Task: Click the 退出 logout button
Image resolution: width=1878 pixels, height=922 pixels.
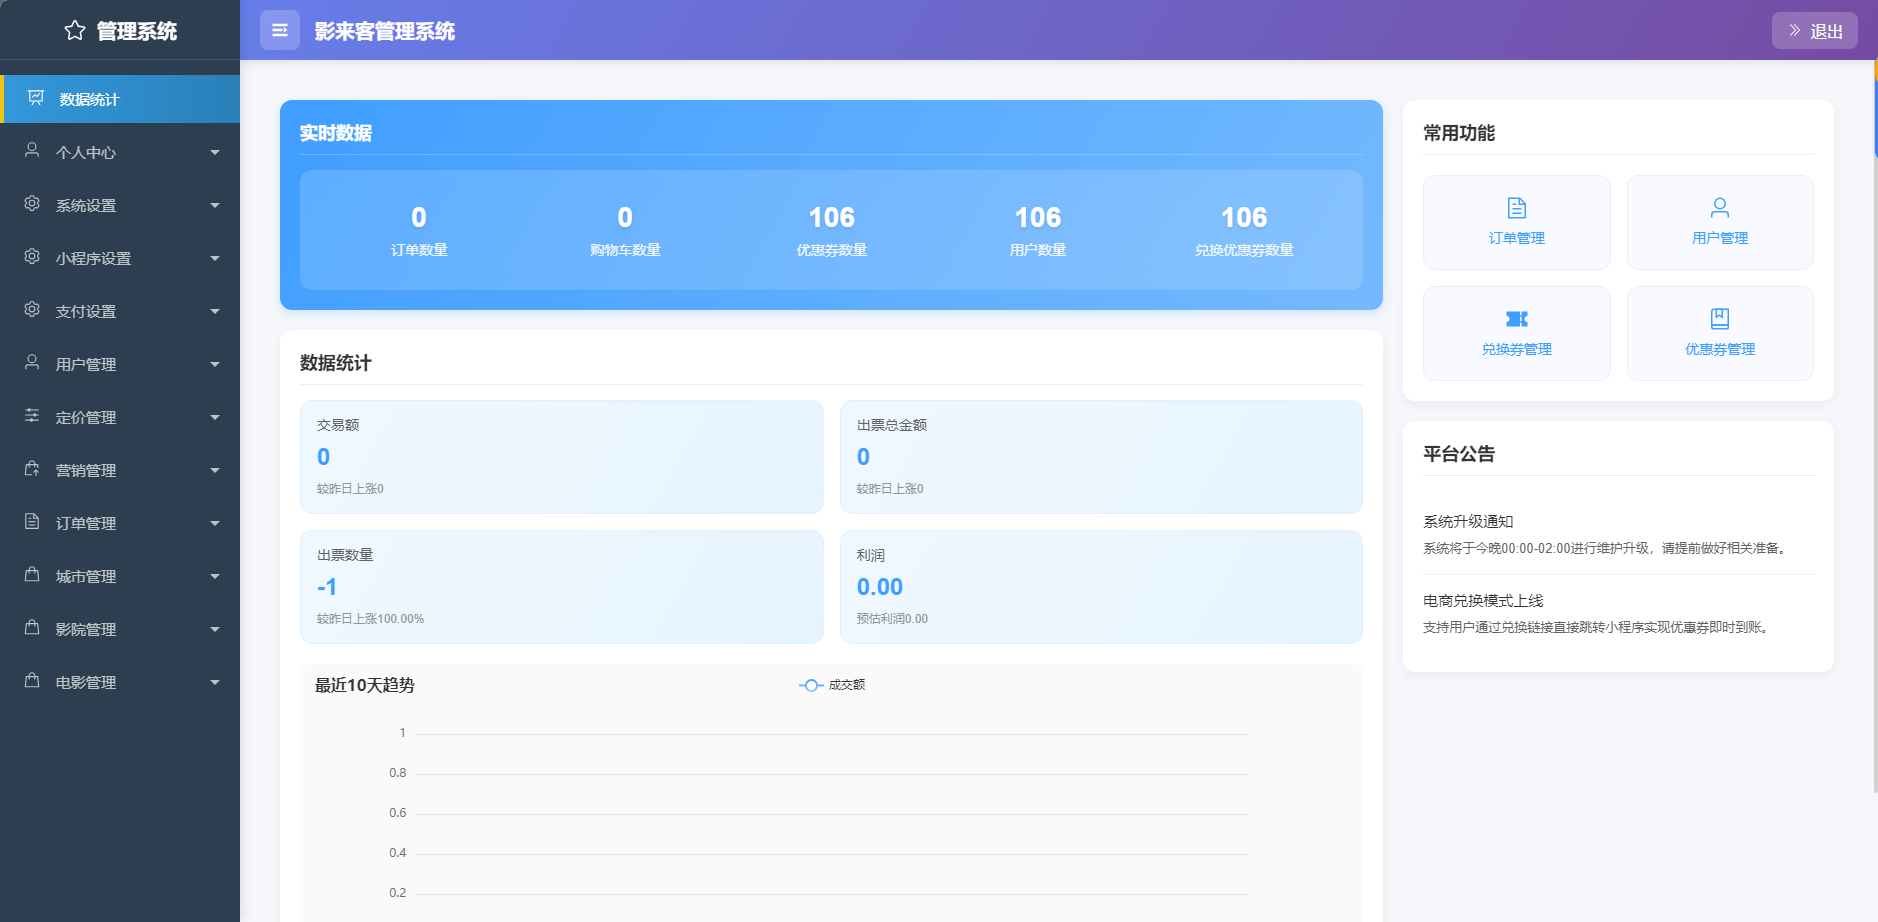Action: point(1814,31)
